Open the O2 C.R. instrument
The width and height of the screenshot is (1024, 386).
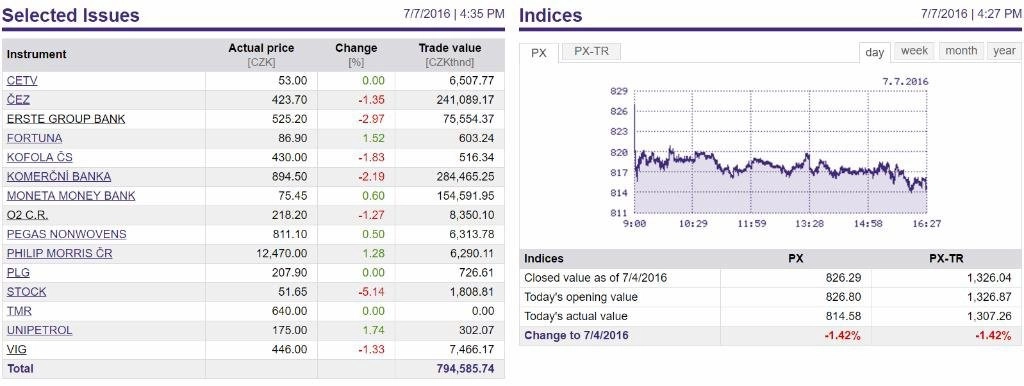pyautogui.click(x=27, y=215)
